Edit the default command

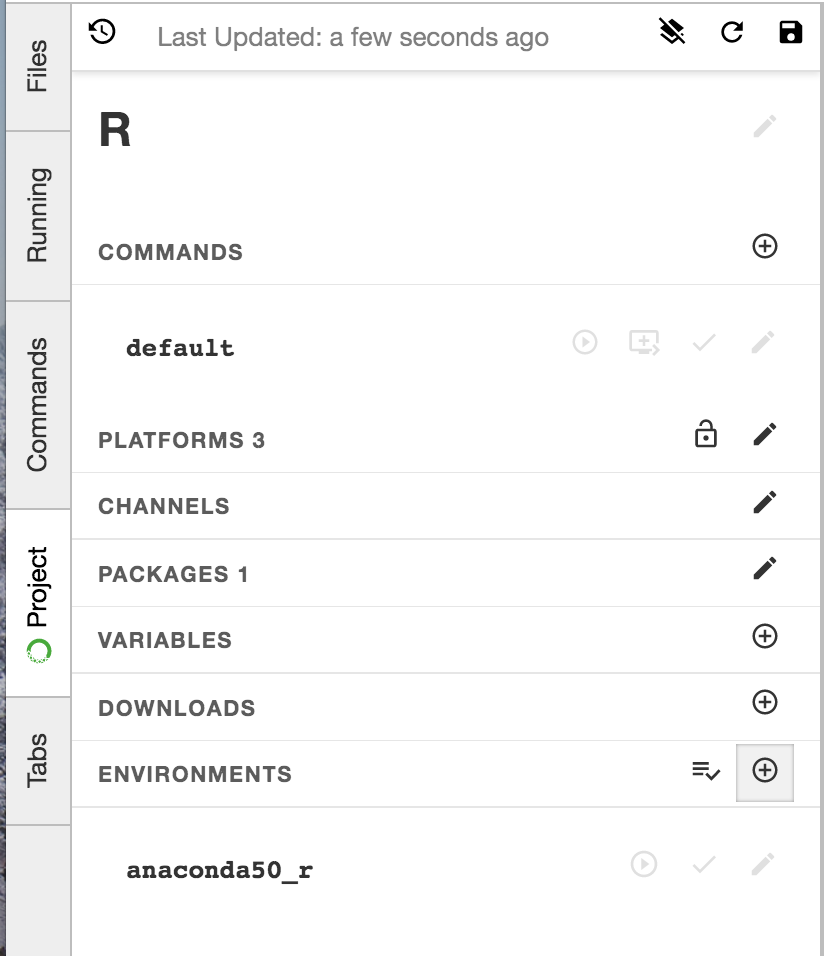(x=763, y=343)
